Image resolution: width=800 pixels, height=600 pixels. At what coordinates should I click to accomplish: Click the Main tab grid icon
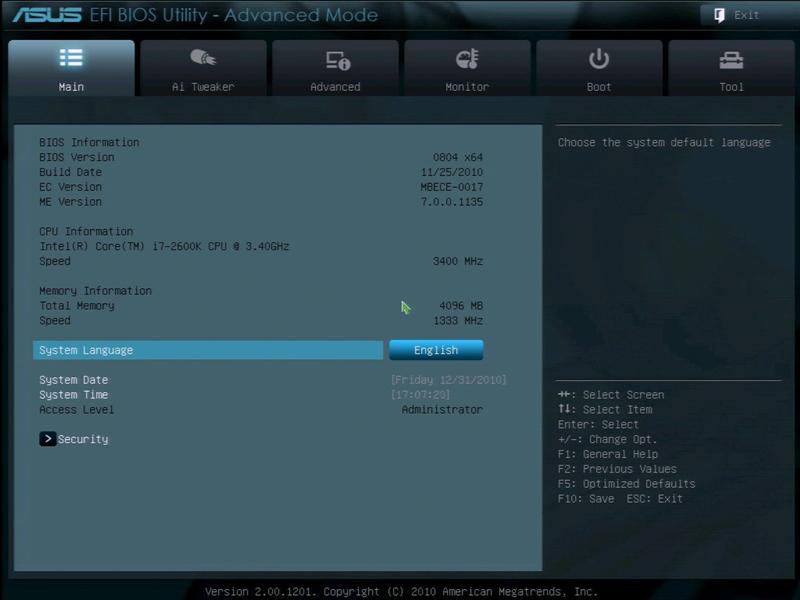[x=72, y=56]
